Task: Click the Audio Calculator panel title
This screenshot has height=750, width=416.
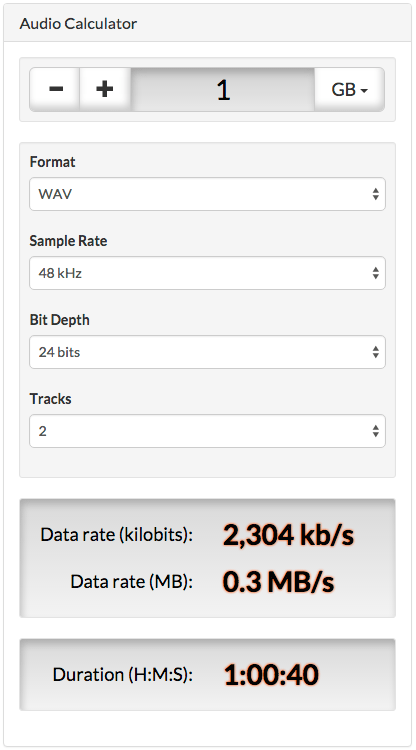Action: pyautogui.click(x=78, y=23)
